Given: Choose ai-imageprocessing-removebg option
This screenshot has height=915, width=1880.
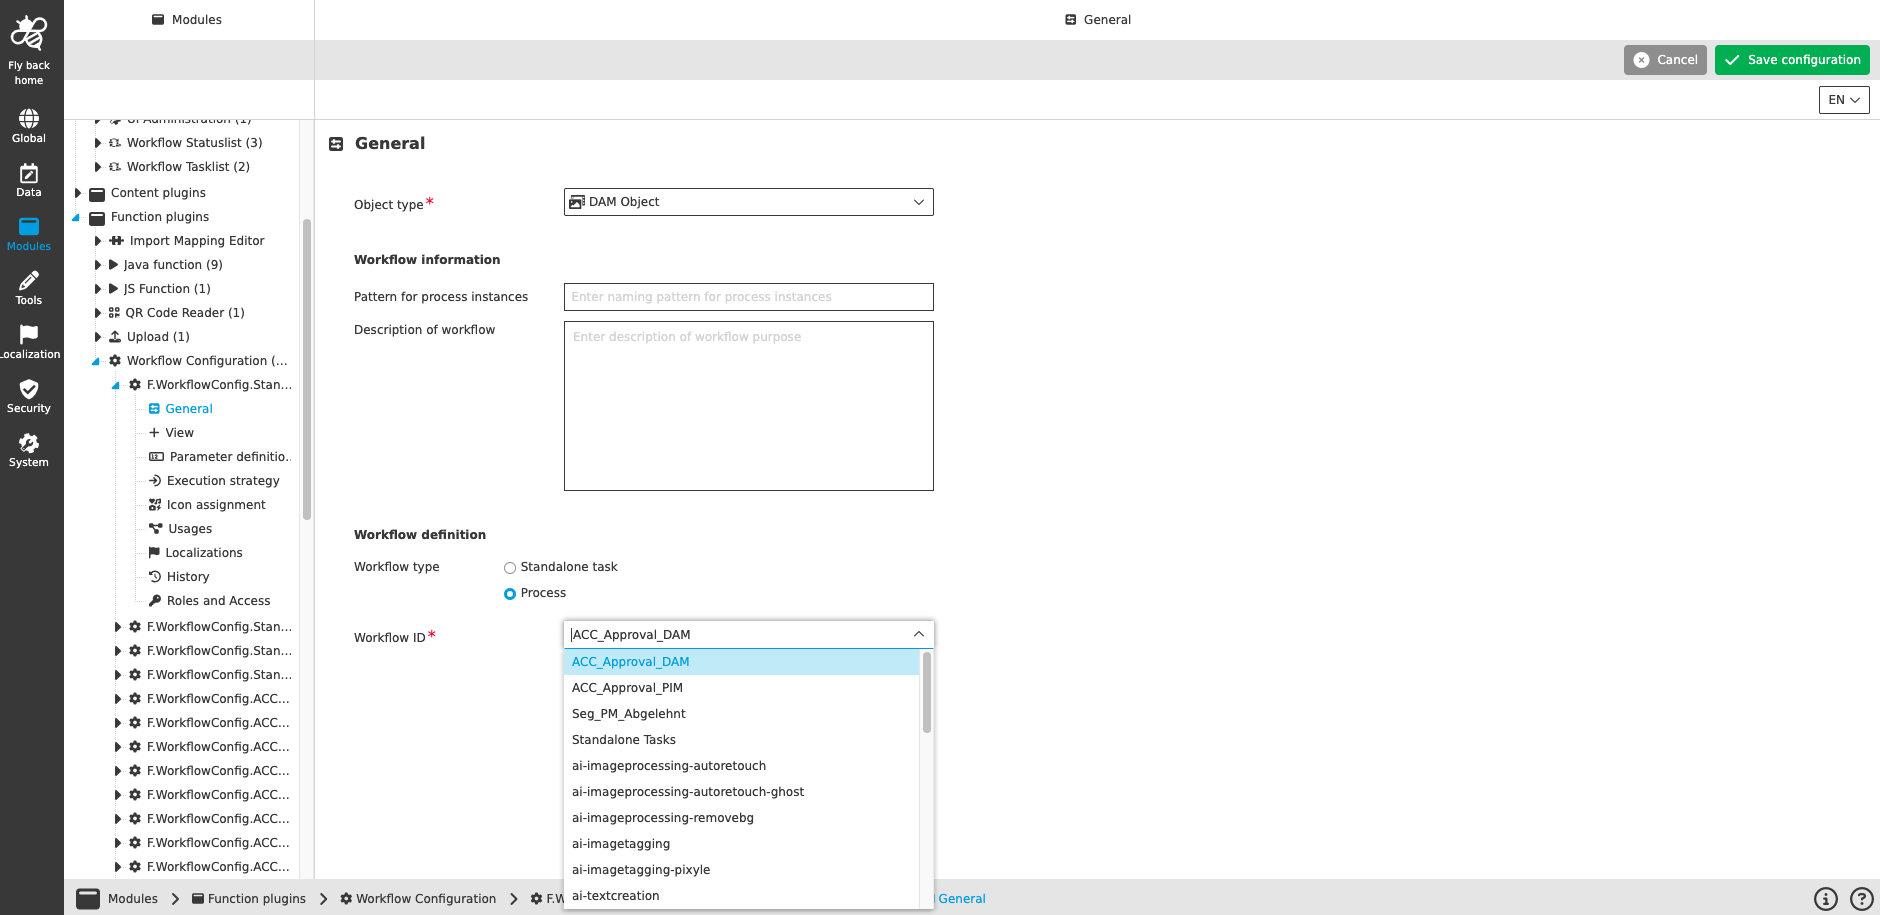Looking at the screenshot, I should click(x=741, y=818).
